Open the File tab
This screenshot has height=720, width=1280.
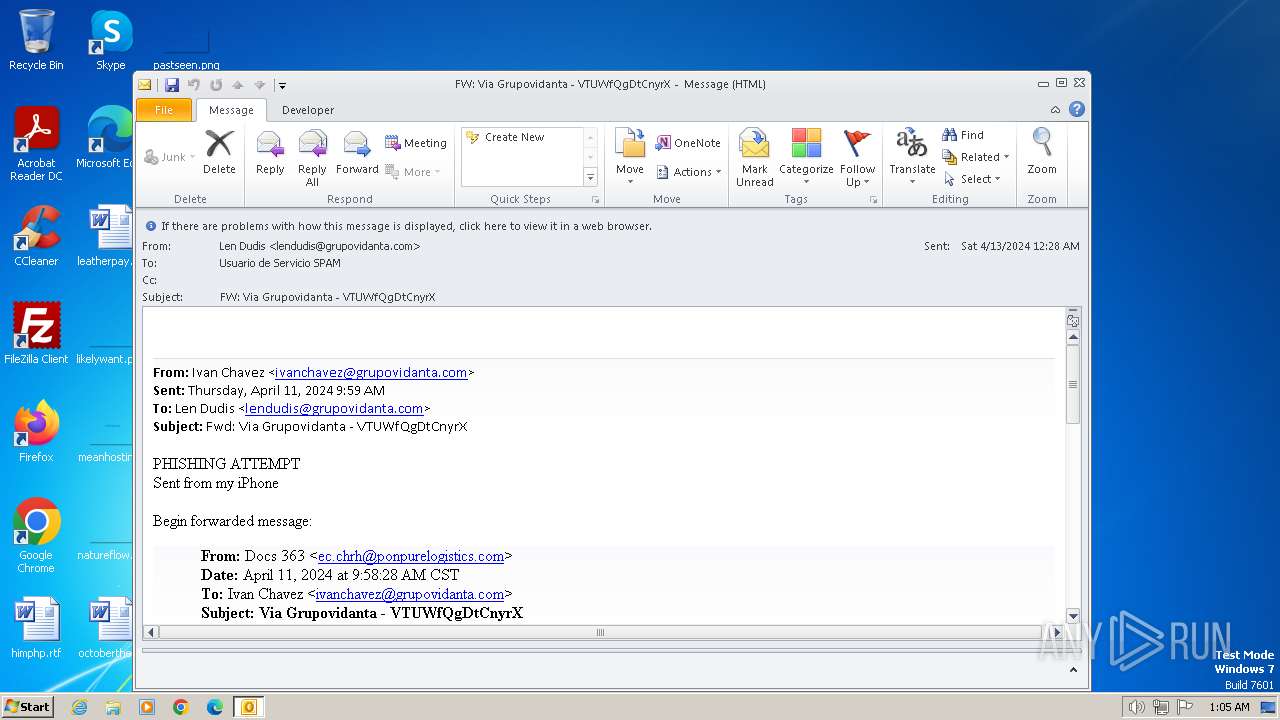point(163,110)
